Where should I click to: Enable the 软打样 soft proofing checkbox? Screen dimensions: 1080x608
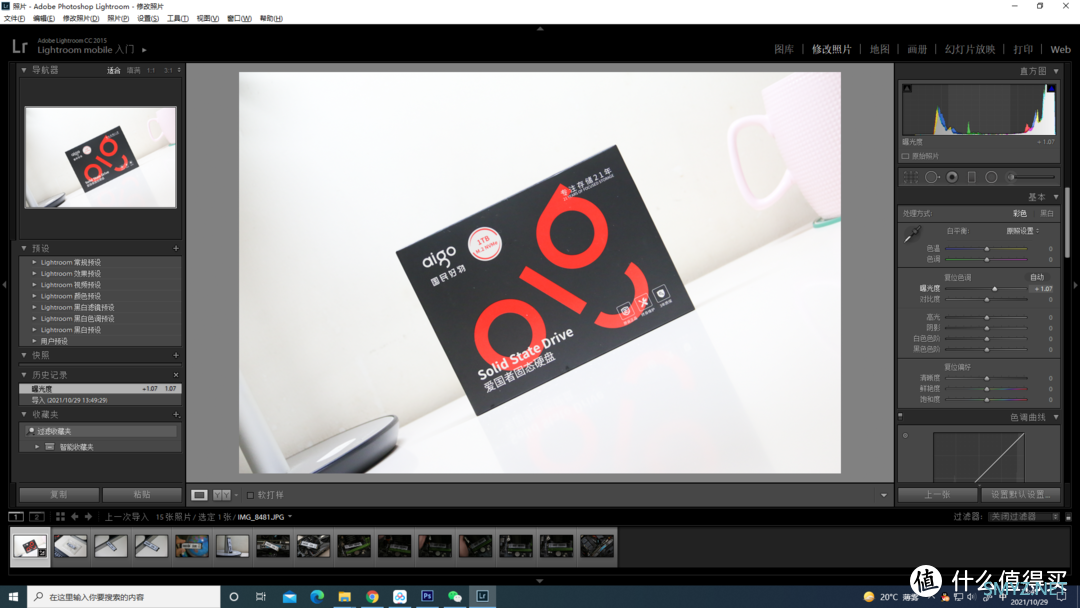tap(250, 495)
